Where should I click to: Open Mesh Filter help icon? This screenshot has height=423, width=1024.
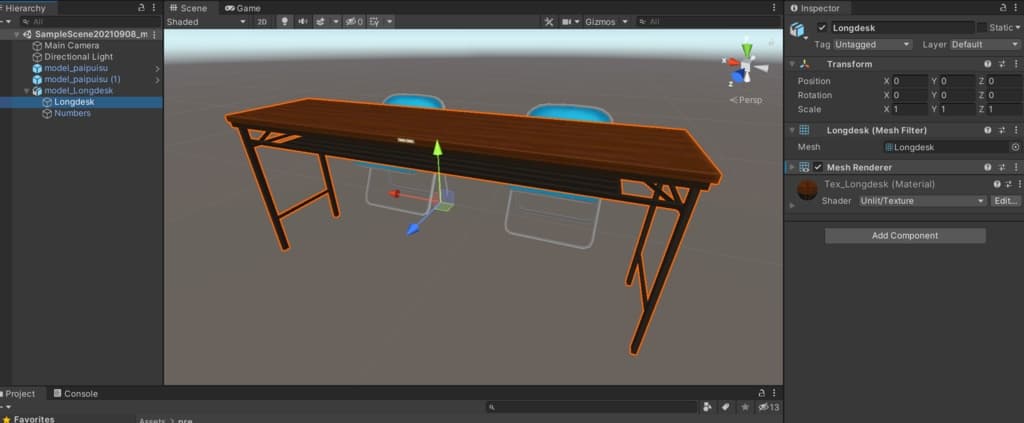(987, 130)
